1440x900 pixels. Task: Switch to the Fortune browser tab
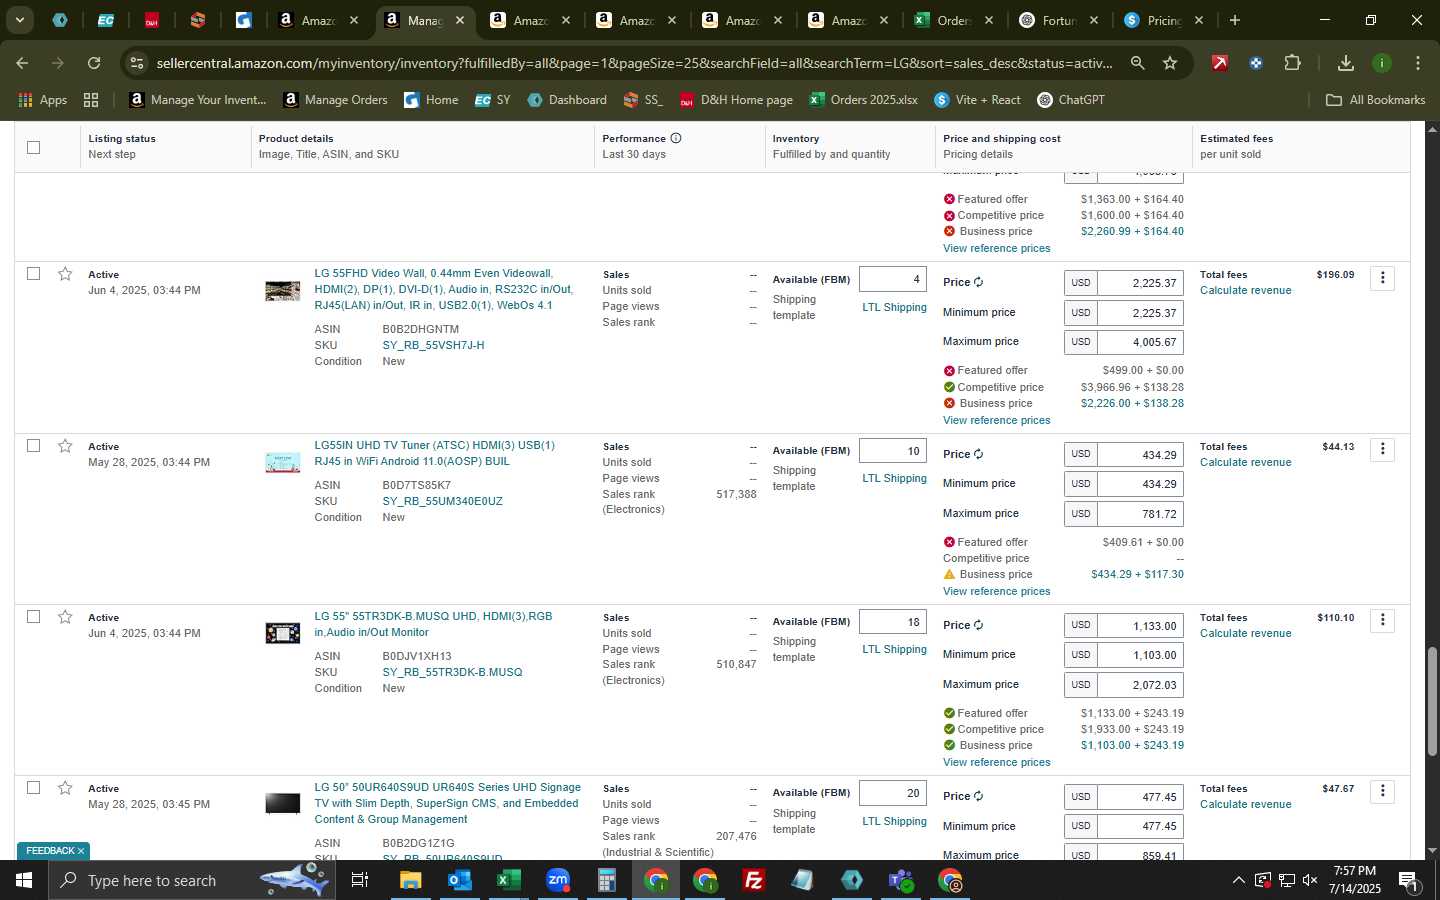[x=1058, y=20]
